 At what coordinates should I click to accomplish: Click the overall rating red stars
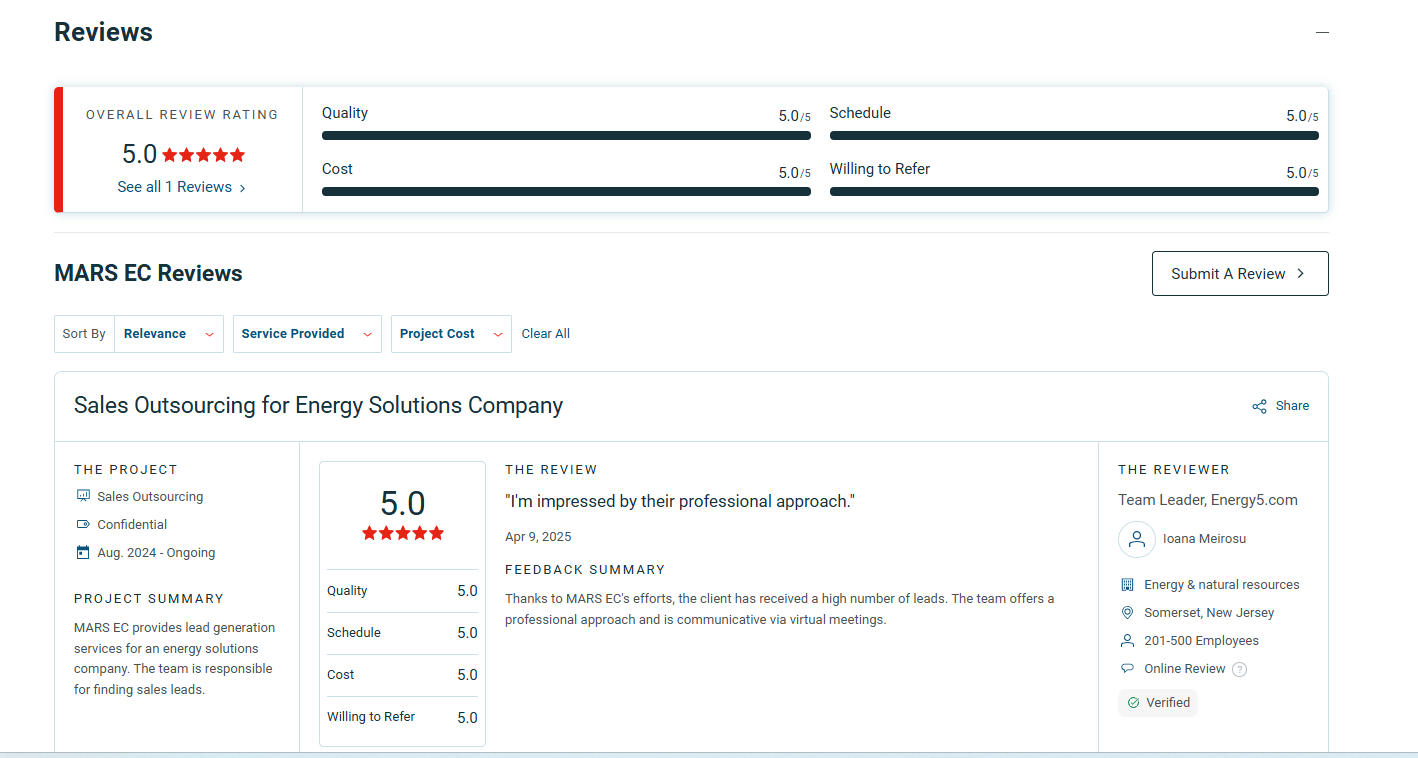(203, 155)
